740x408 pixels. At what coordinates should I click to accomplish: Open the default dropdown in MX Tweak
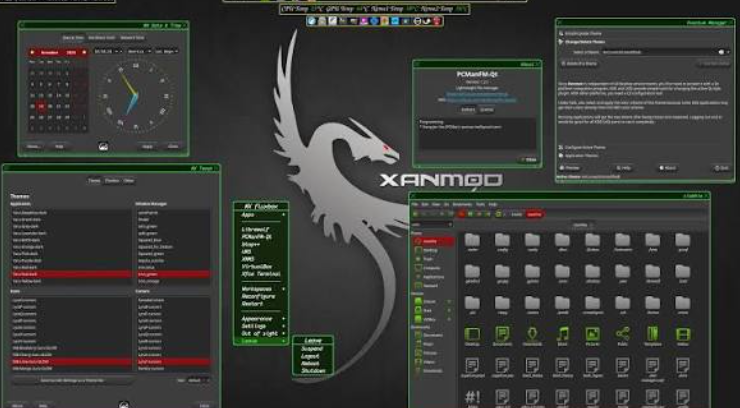point(198,380)
